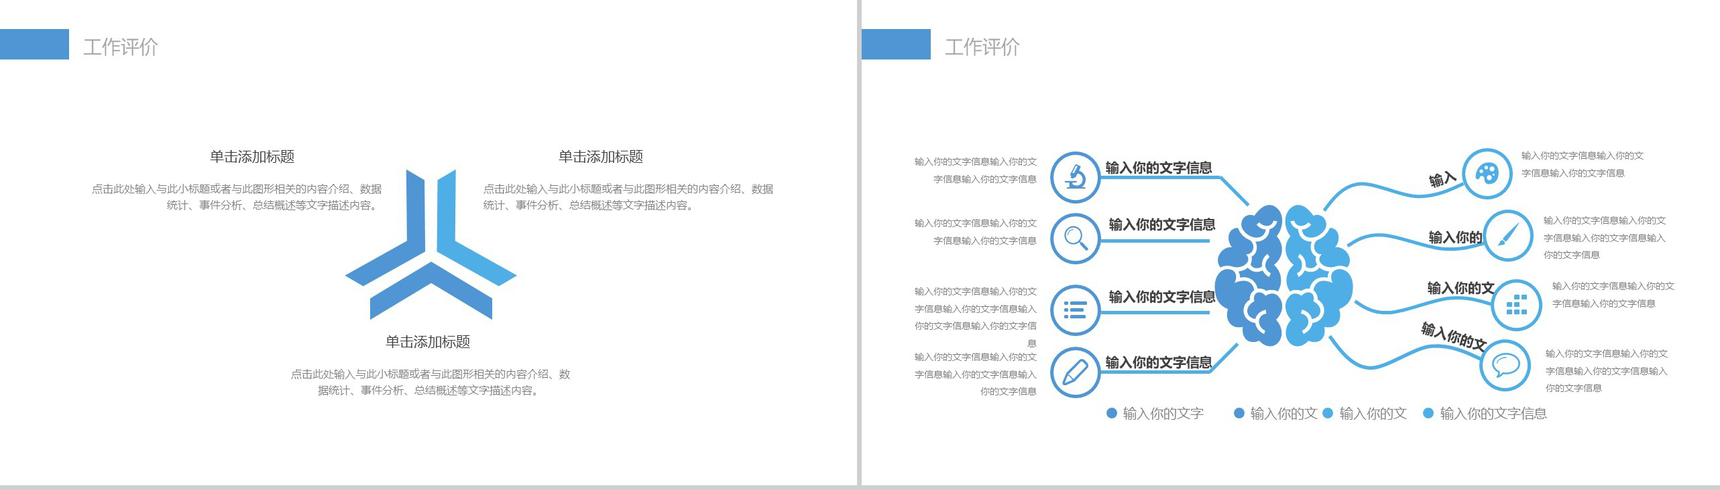Image resolution: width=1720 pixels, height=490 pixels.
Task: Select description paragraph beside the magnifier icon
Action: [975, 232]
